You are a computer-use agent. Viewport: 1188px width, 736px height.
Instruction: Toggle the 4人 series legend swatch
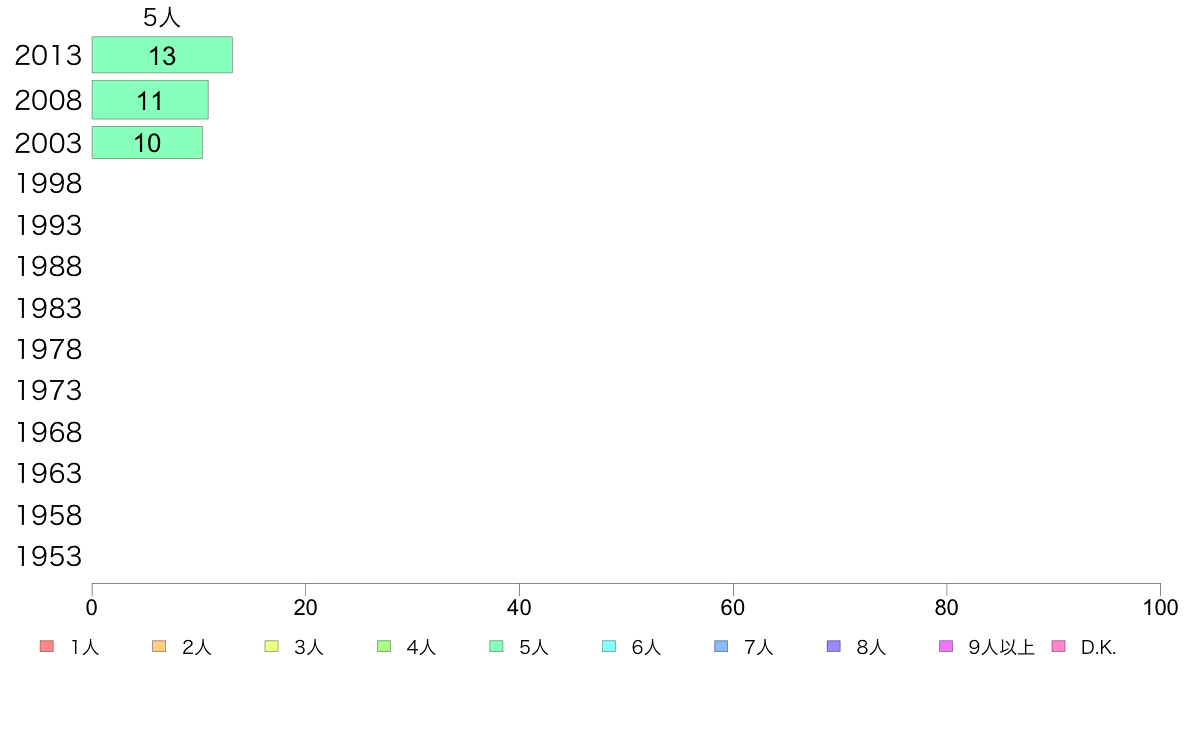click(x=384, y=647)
